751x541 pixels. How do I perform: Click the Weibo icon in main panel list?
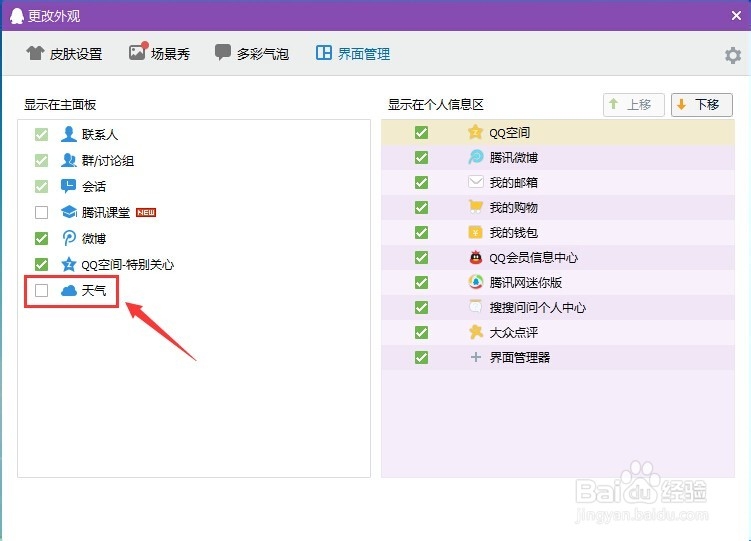pyautogui.click(x=69, y=238)
